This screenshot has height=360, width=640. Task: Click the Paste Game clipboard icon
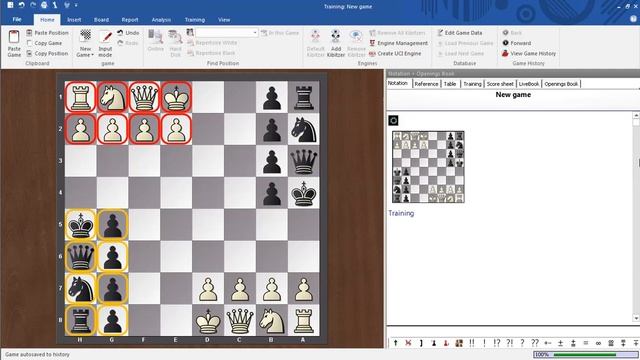coord(14,37)
